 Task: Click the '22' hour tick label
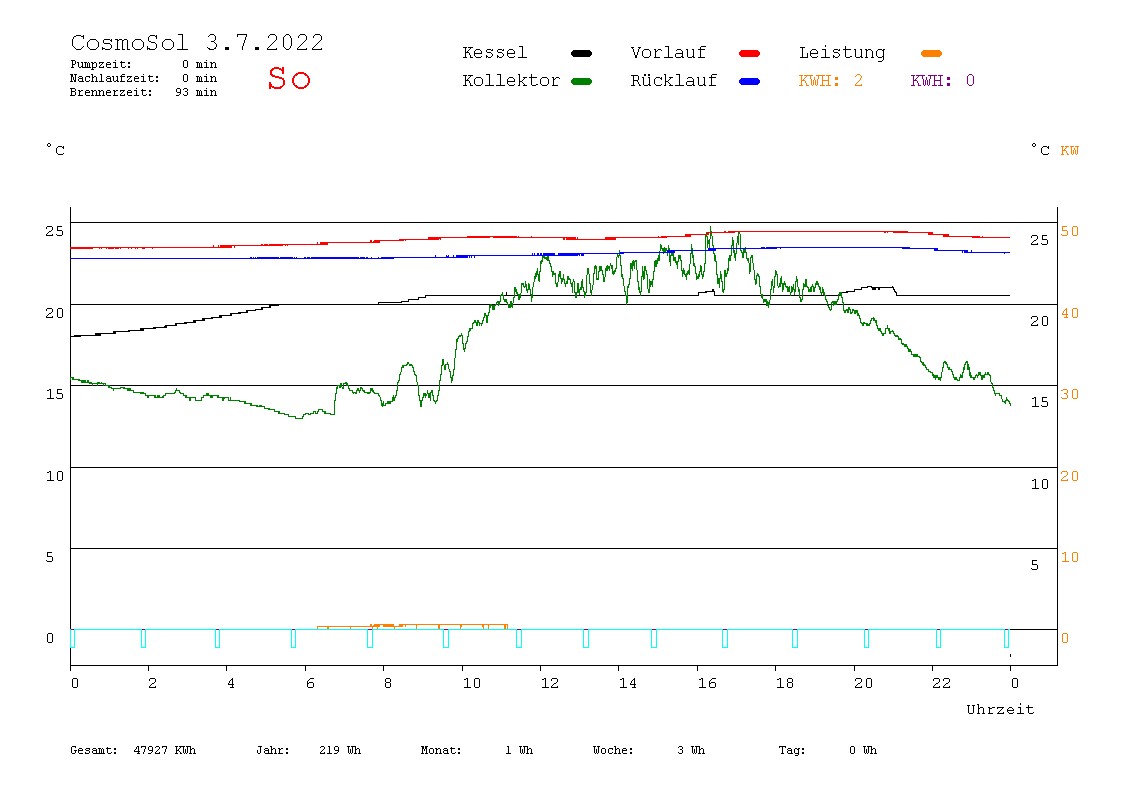(x=942, y=683)
